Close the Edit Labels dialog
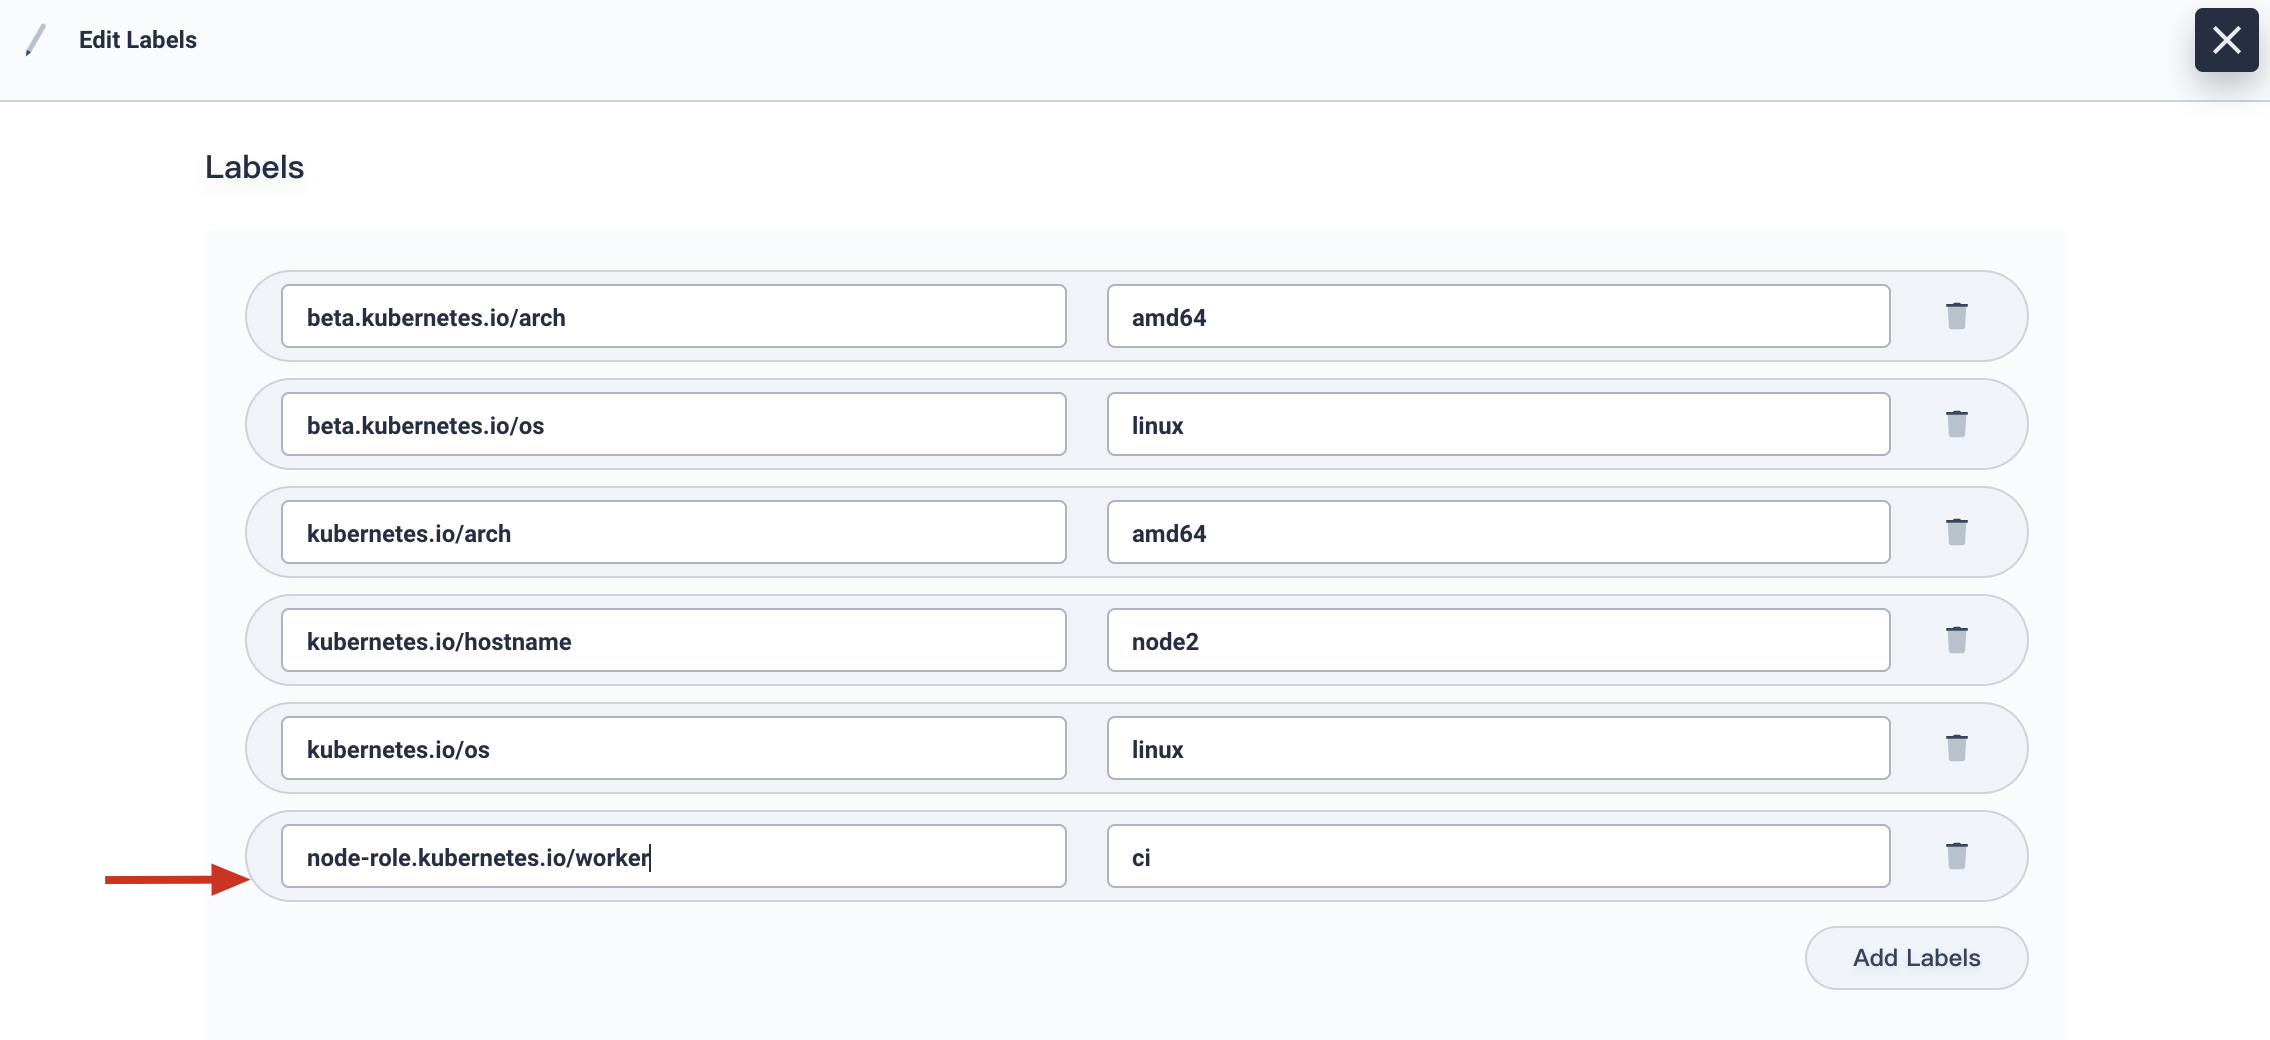This screenshot has height=1040, width=2270. click(2226, 40)
